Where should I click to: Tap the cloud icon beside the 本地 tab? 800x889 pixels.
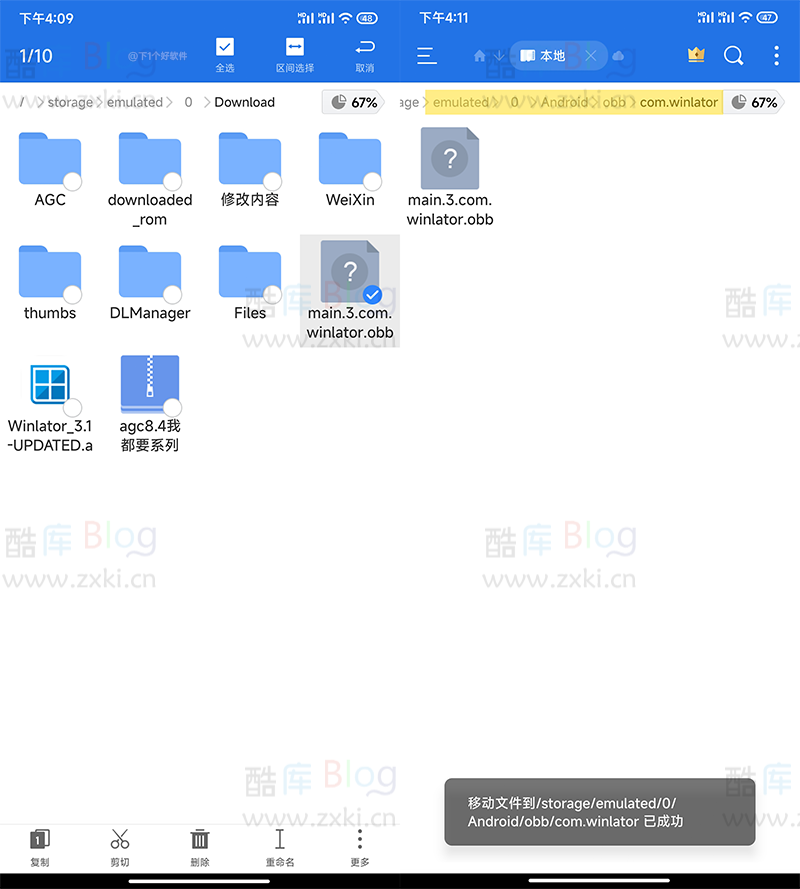point(618,57)
